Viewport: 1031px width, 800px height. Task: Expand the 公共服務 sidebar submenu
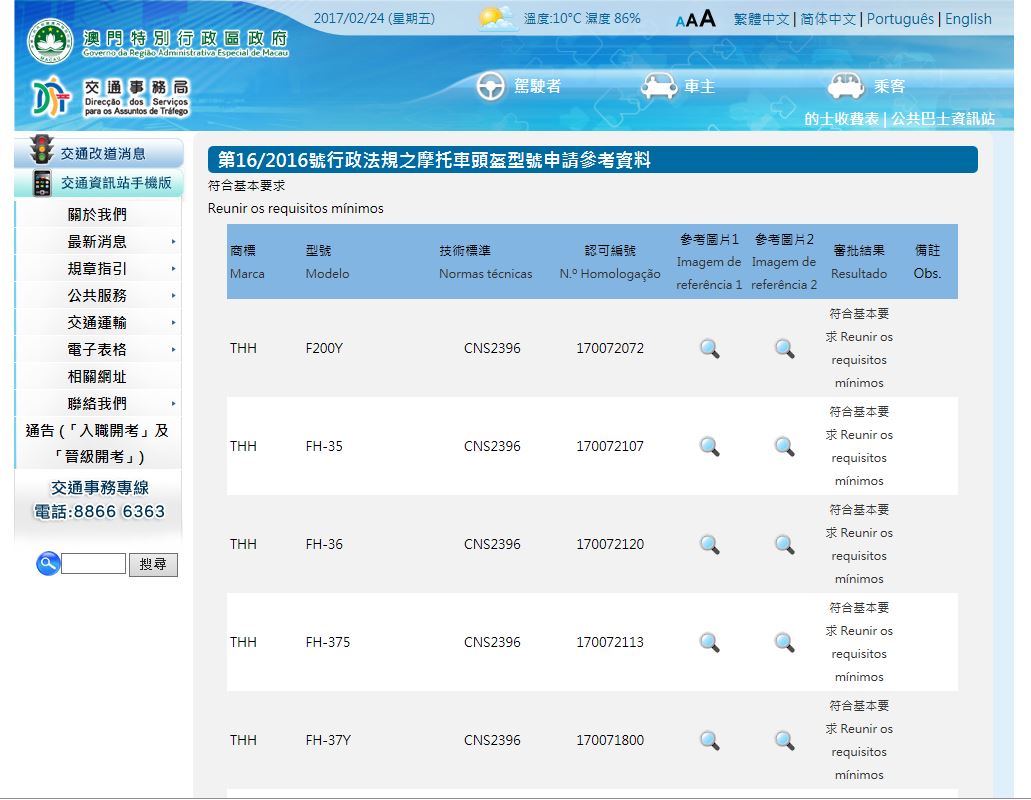point(173,296)
